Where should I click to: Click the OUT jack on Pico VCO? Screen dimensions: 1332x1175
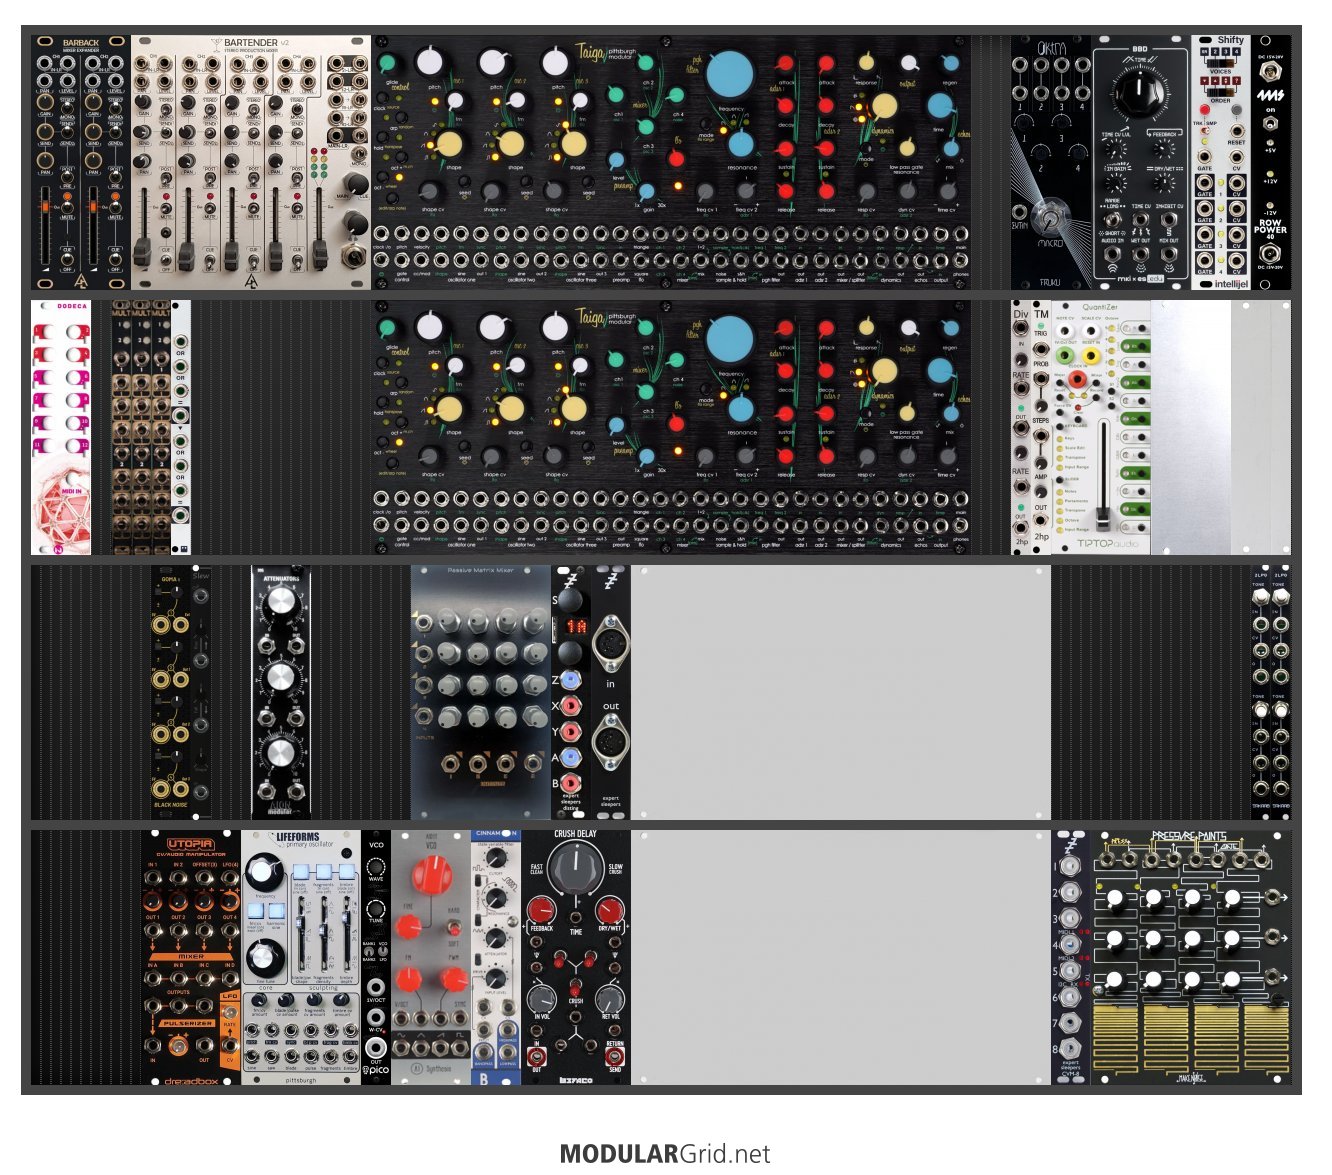pos(376,1049)
